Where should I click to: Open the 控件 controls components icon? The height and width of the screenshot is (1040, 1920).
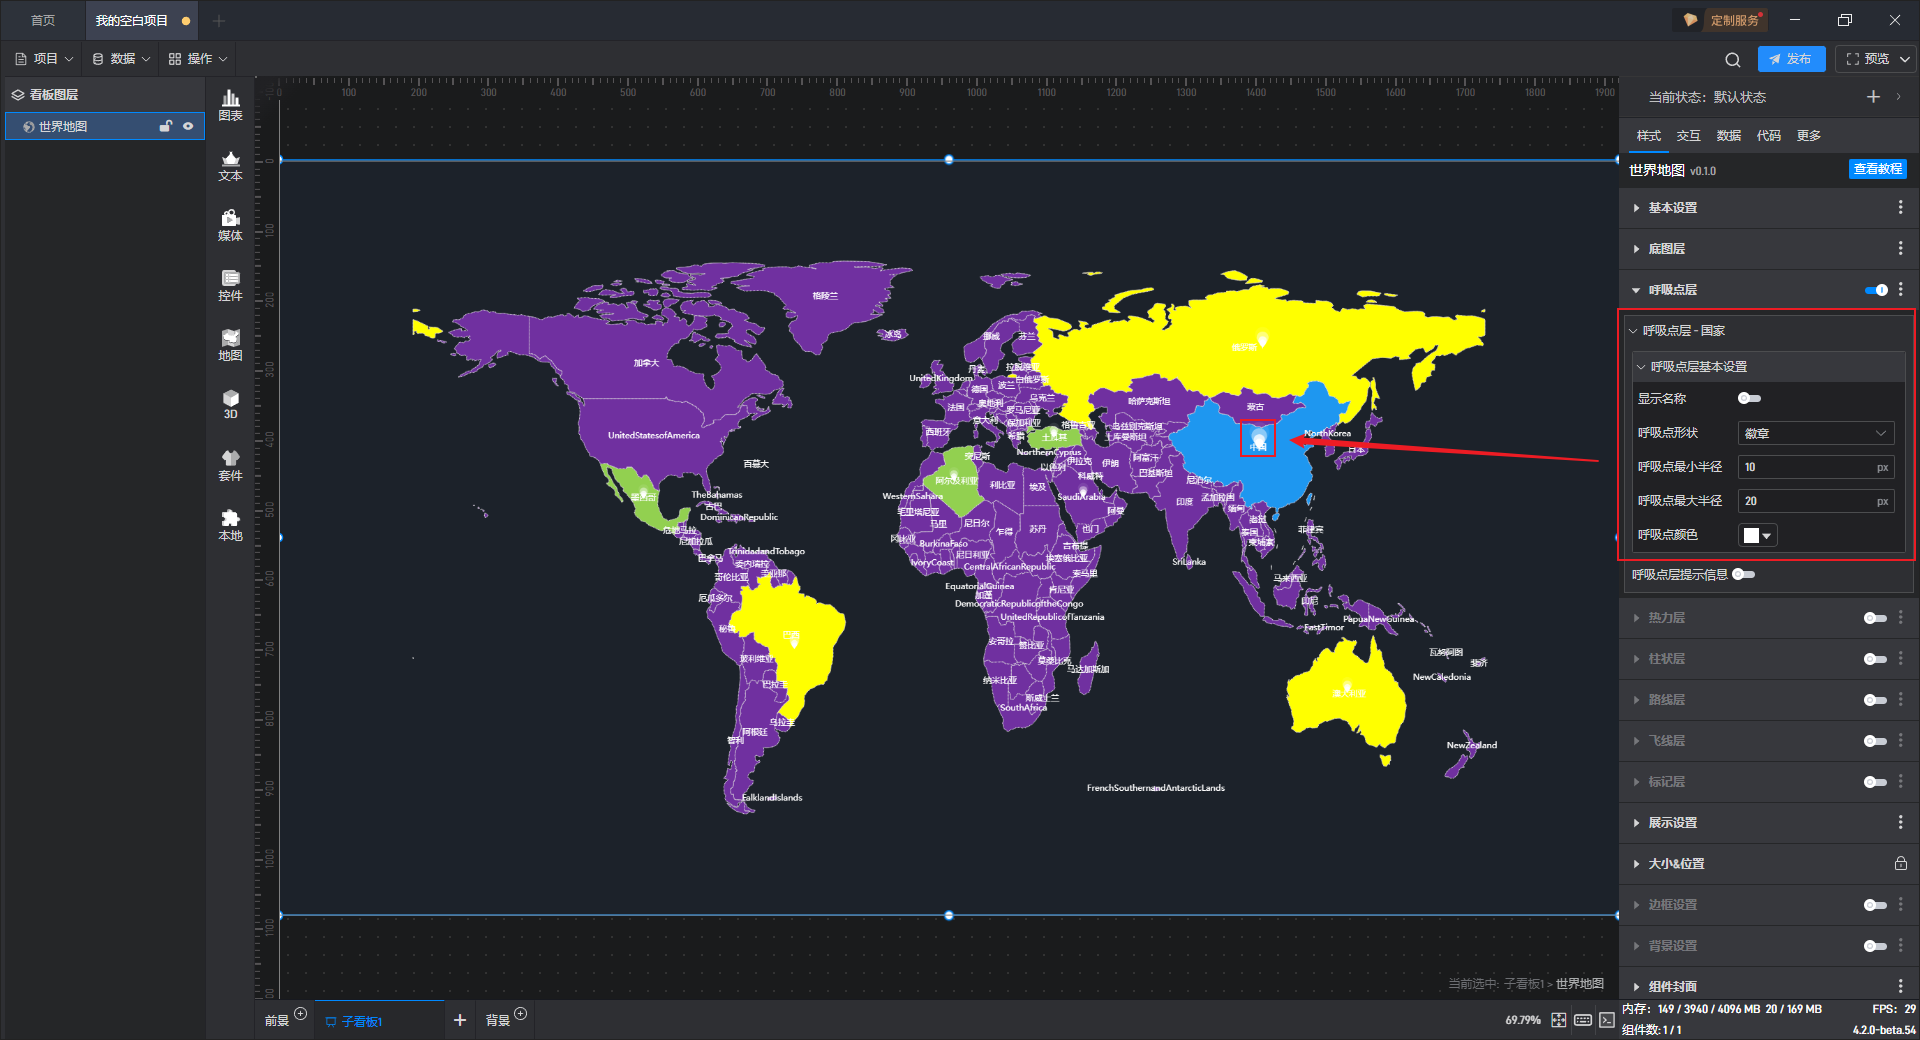[230, 284]
